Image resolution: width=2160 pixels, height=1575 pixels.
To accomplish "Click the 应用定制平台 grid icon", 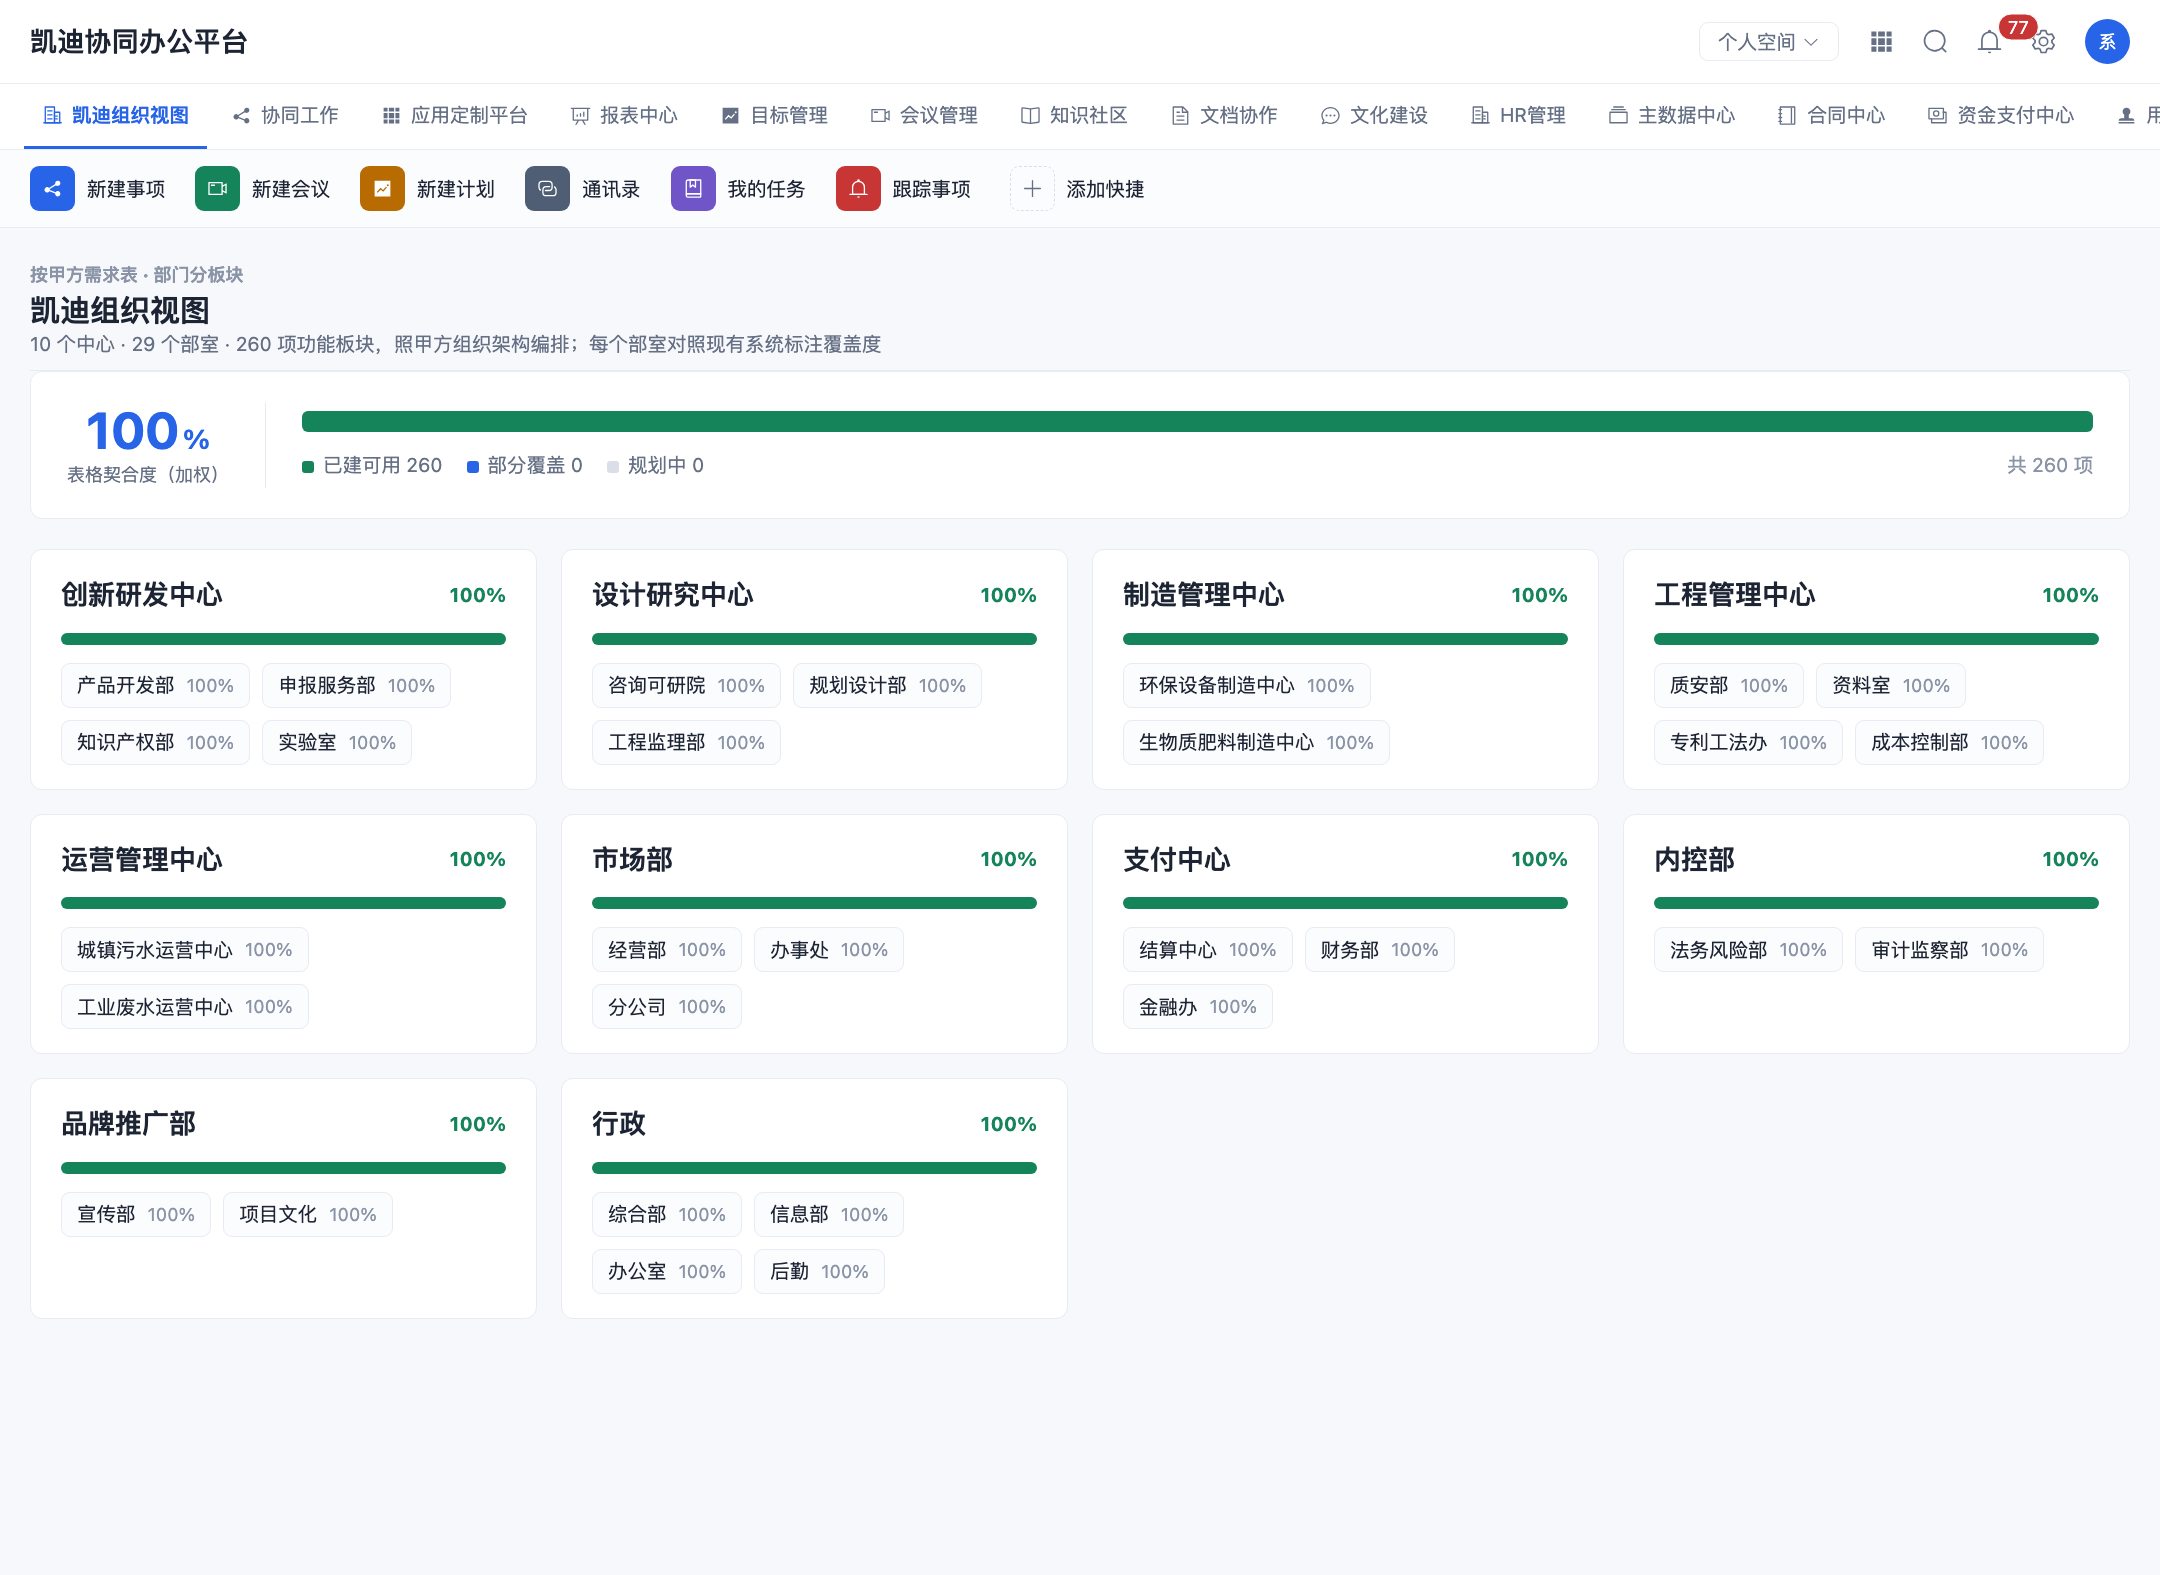I will [391, 116].
